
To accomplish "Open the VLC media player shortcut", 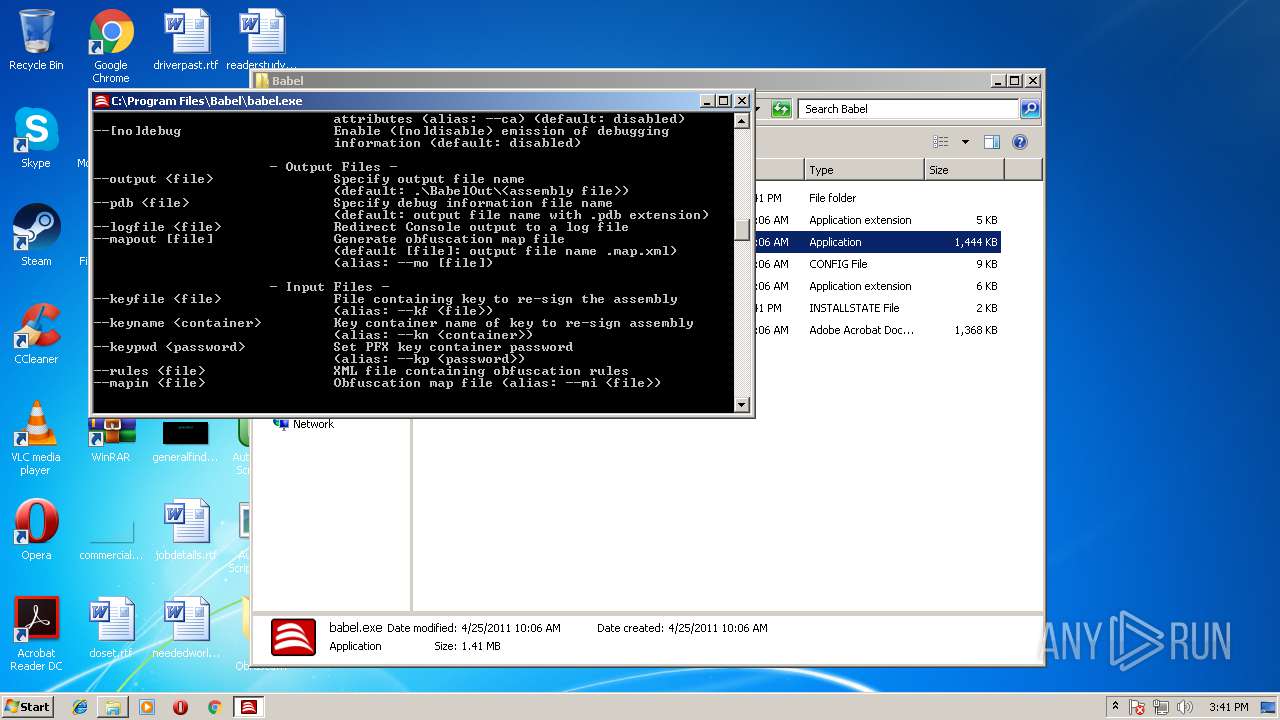I will 36,438.
